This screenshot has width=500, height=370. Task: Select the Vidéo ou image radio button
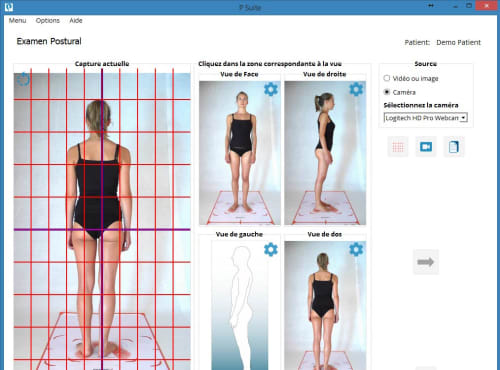[x=387, y=78]
